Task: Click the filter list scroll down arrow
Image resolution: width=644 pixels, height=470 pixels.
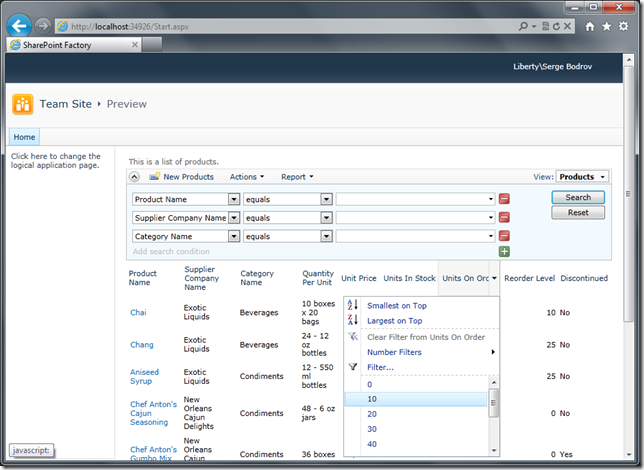Action: [494, 450]
